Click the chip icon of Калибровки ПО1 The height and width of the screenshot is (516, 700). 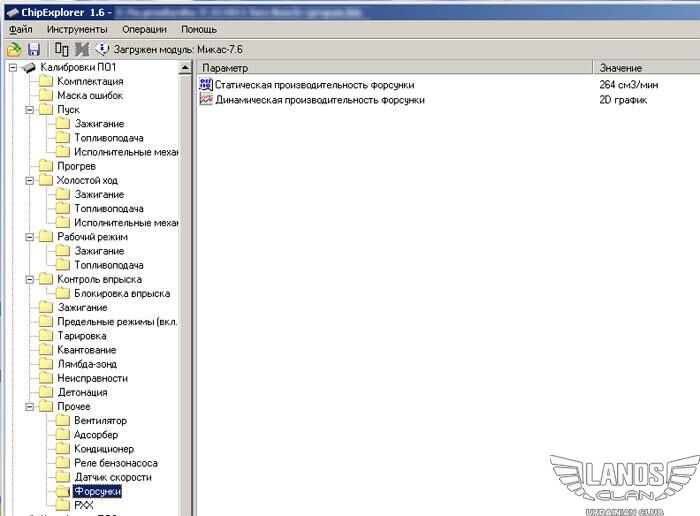(28, 67)
